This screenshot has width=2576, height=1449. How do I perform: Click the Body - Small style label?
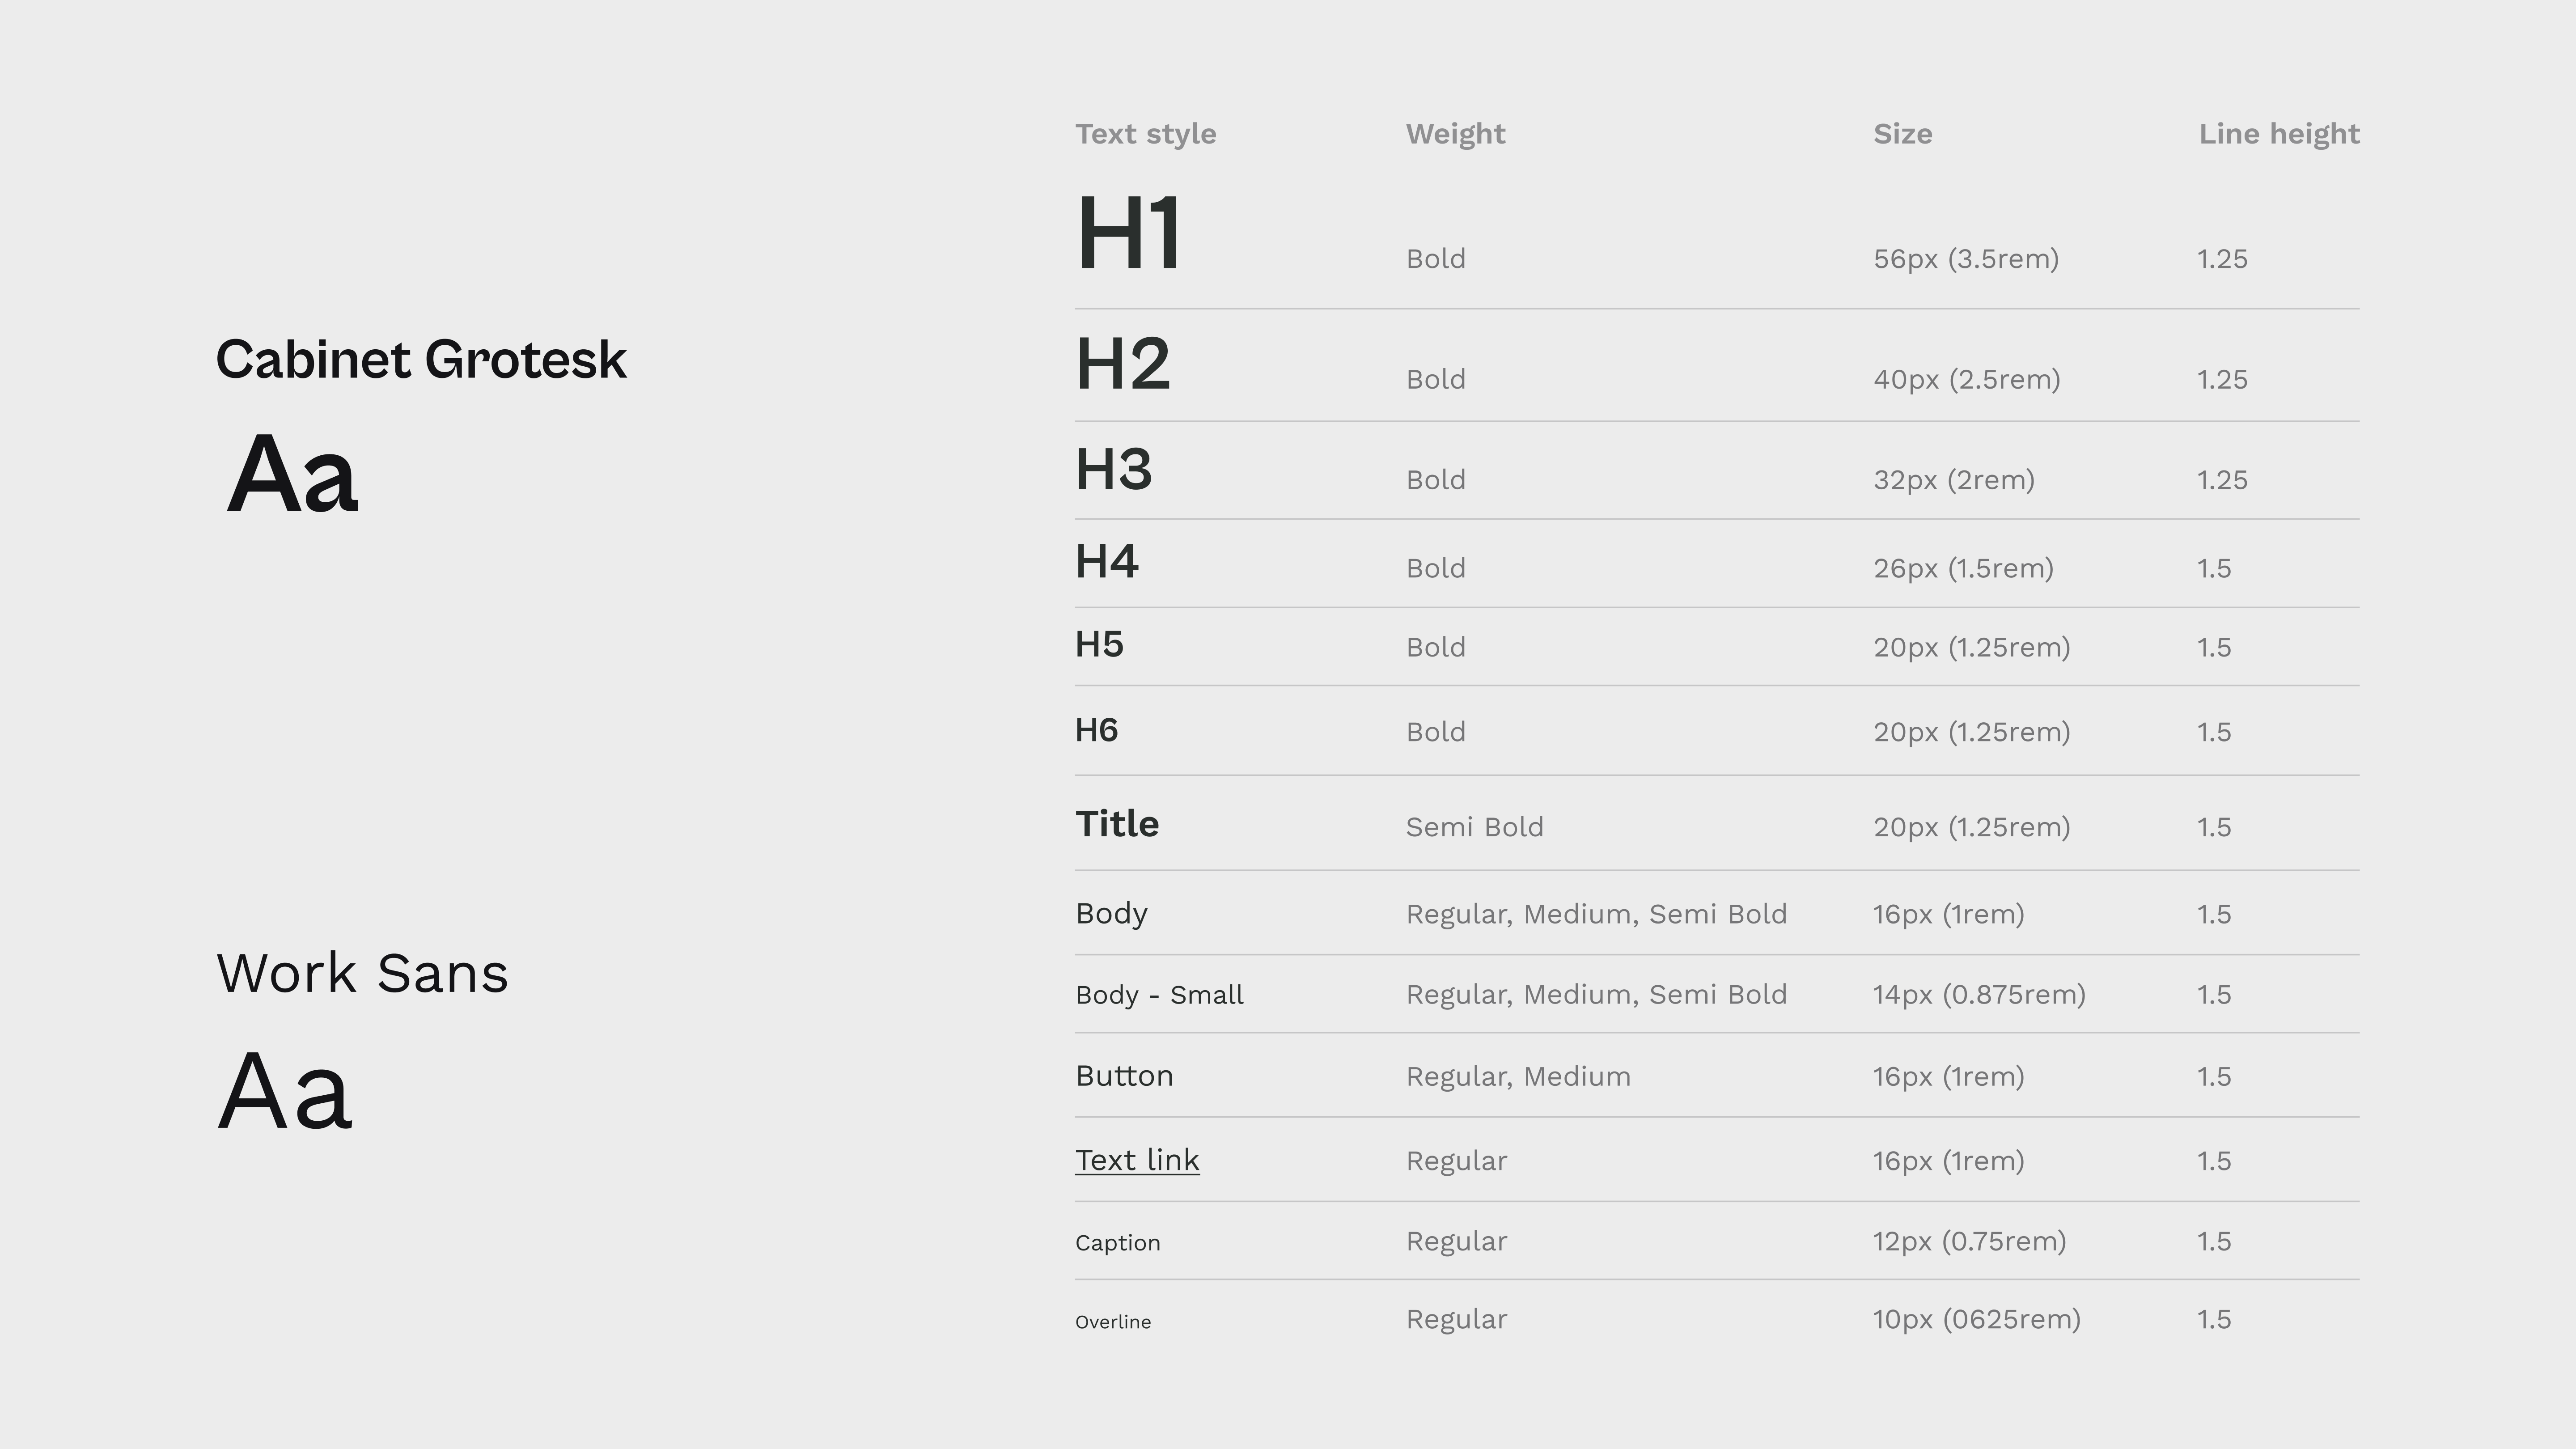pos(1159,995)
